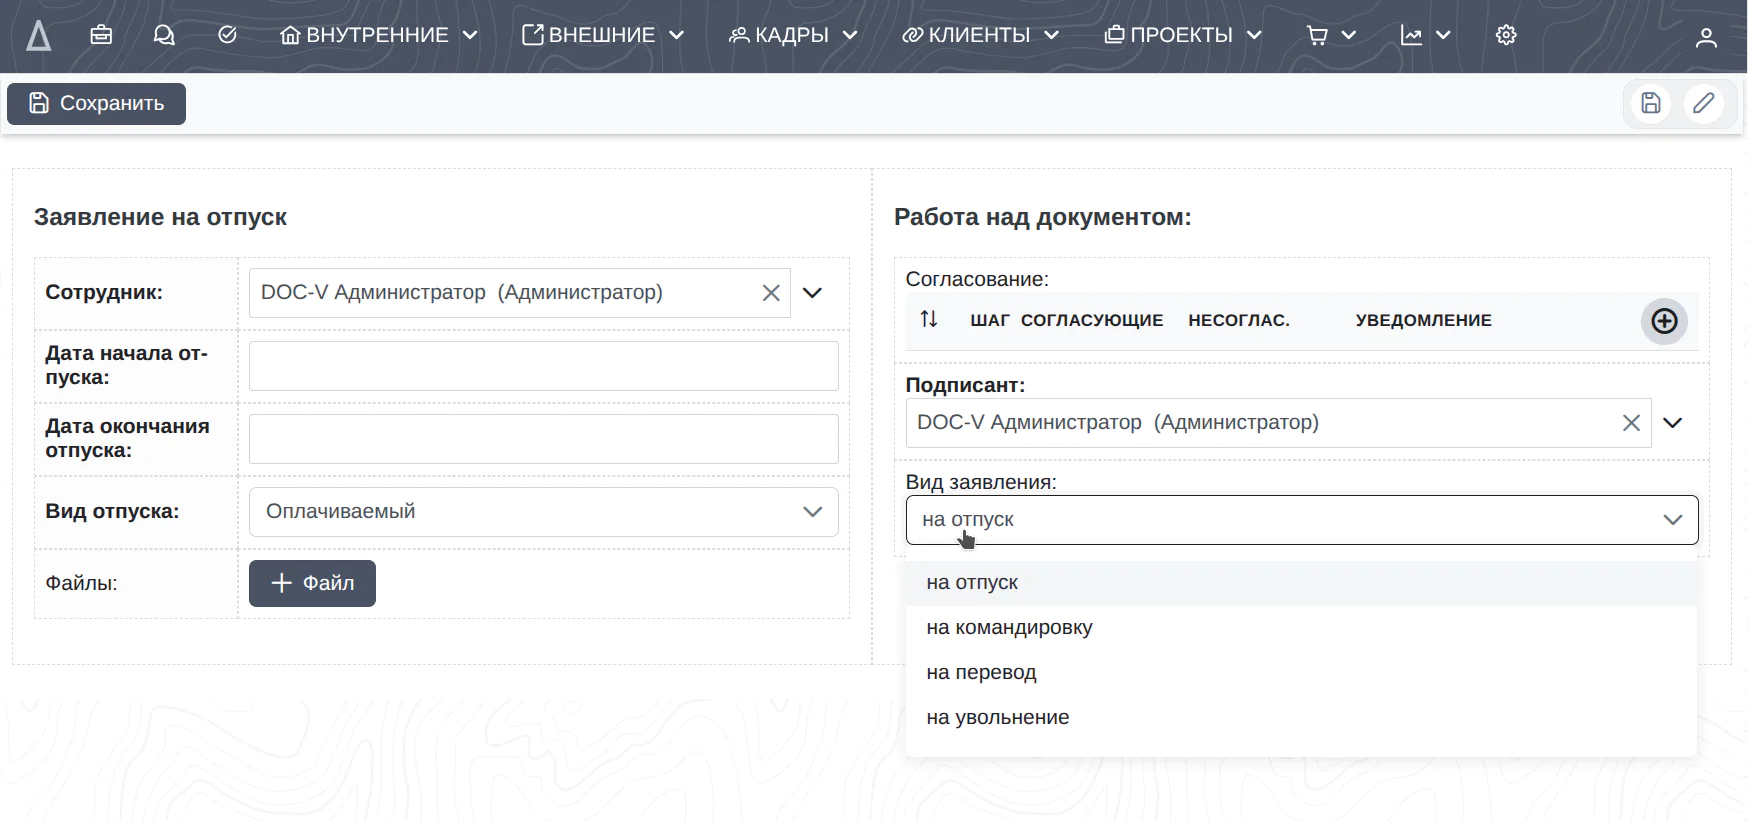Open the checkmark tasks icon
The width and height of the screenshot is (1748, 821).
point(227,35)
